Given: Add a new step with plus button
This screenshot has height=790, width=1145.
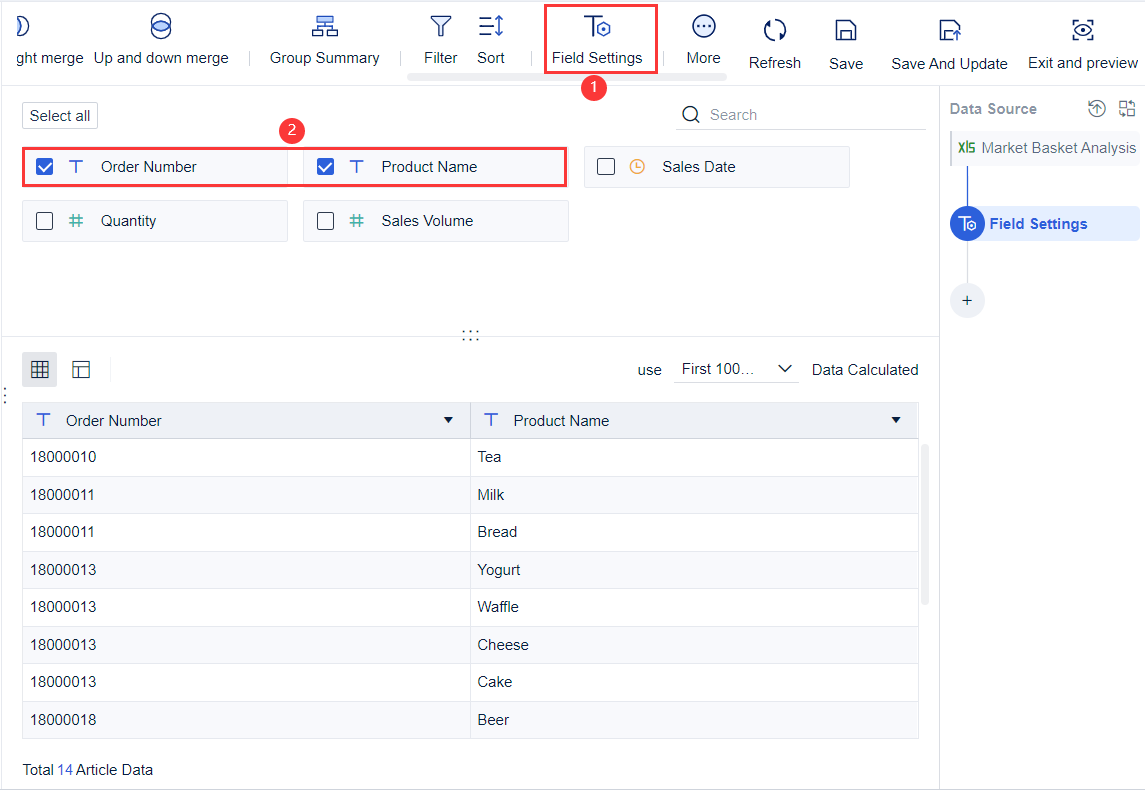Looking at the screenshot, I should pyautogui.click(x=967, y=300).
